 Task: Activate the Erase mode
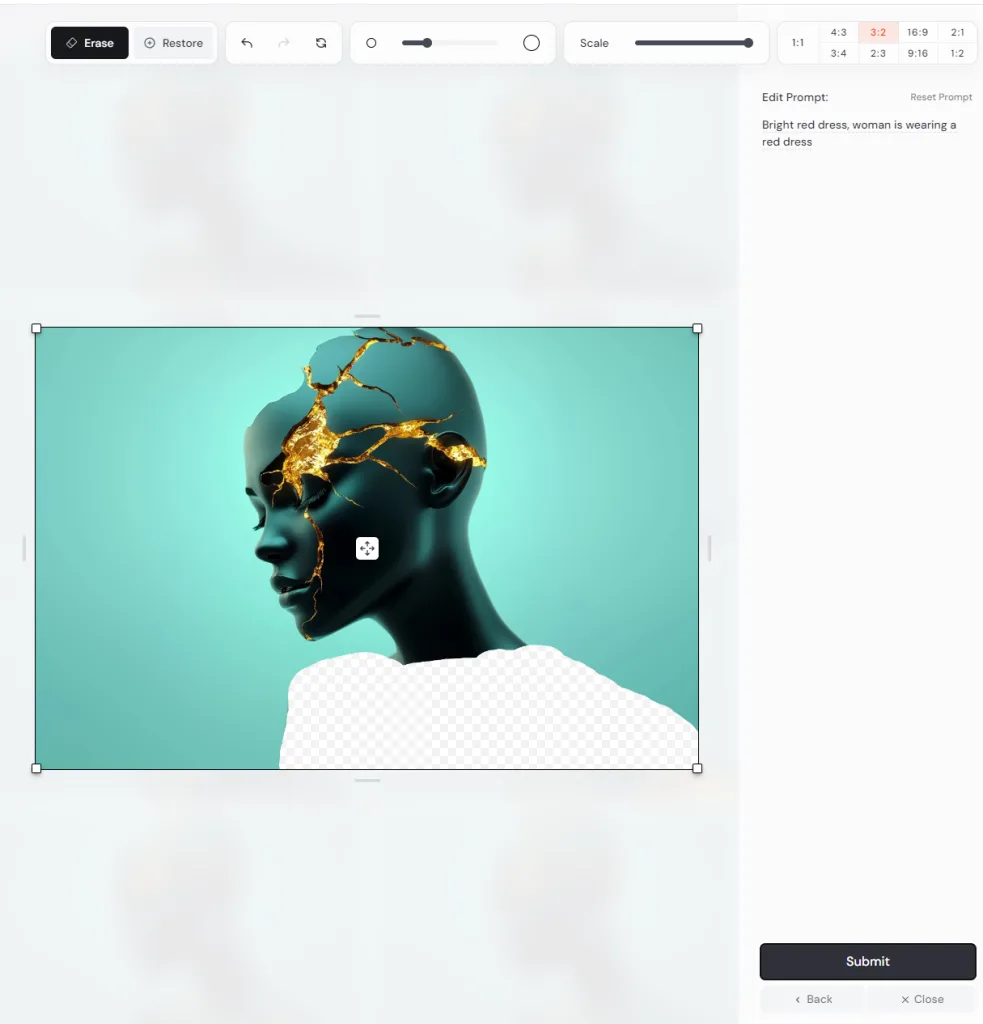point(90,43)
